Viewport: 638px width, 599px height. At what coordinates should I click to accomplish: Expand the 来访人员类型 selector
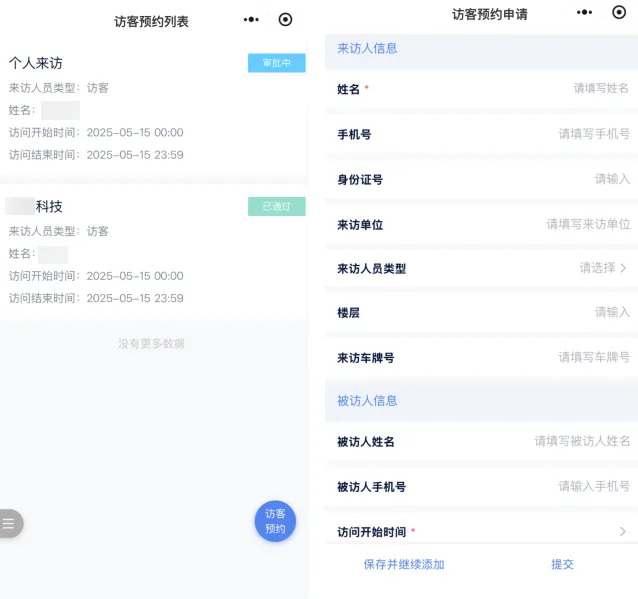(603, 268)
